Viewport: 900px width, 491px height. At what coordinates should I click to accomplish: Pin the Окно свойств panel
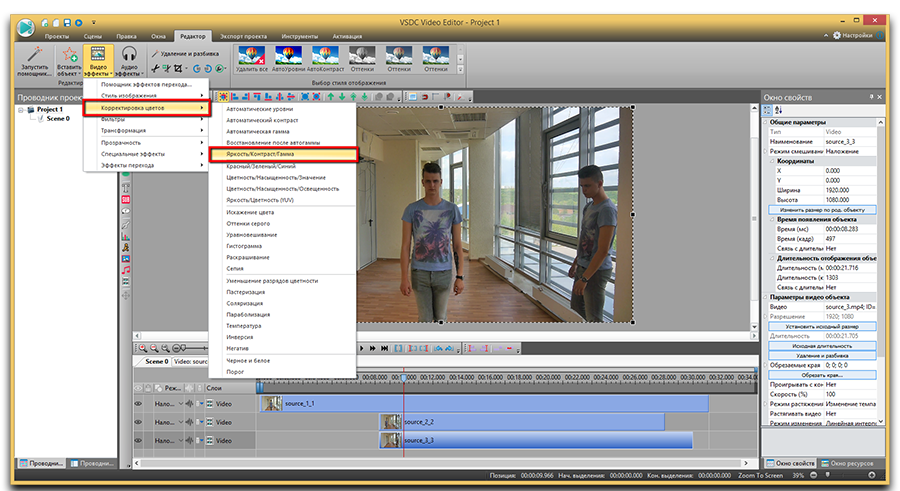pos(871,97)
